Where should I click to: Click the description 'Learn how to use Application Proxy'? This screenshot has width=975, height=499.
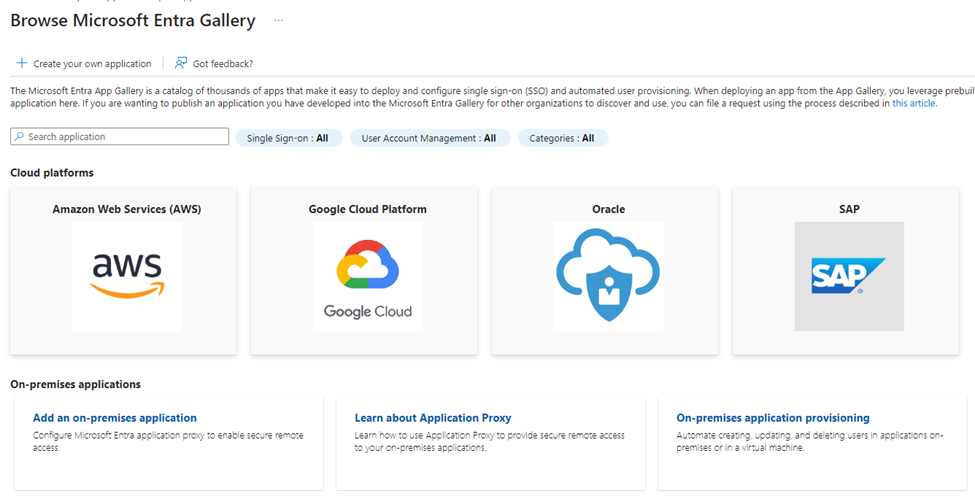[x=489, y=441]
